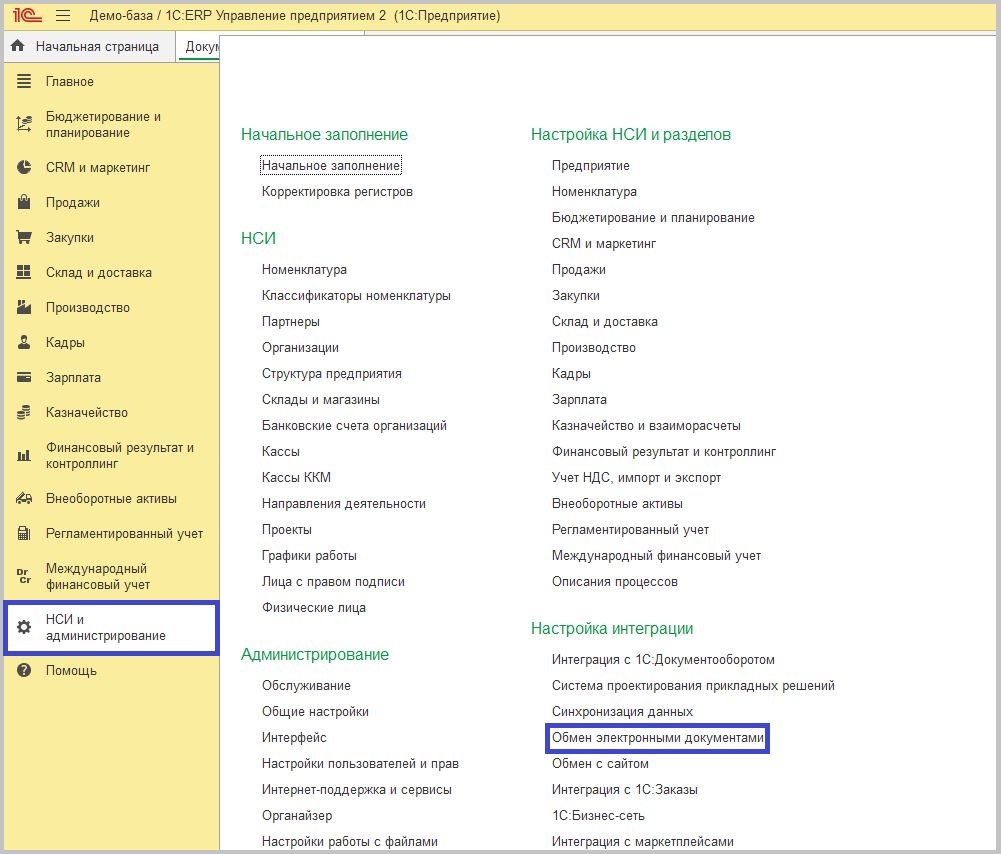Open Обмен электронными документами link
Viewport: 1001px width, 854px height.
point(657,738)
